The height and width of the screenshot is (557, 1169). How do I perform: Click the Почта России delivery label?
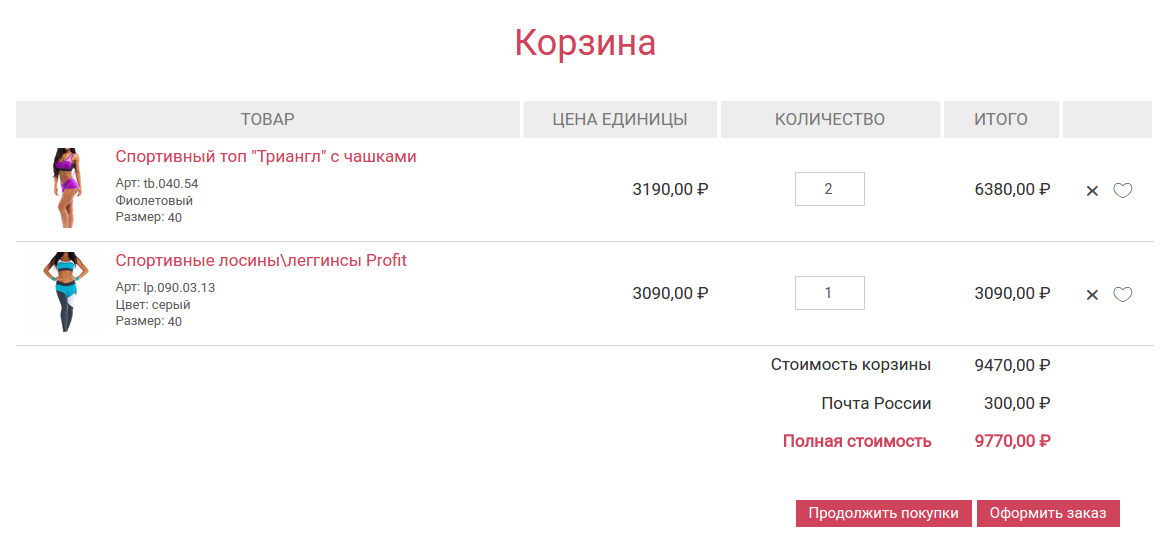[876, 404]
